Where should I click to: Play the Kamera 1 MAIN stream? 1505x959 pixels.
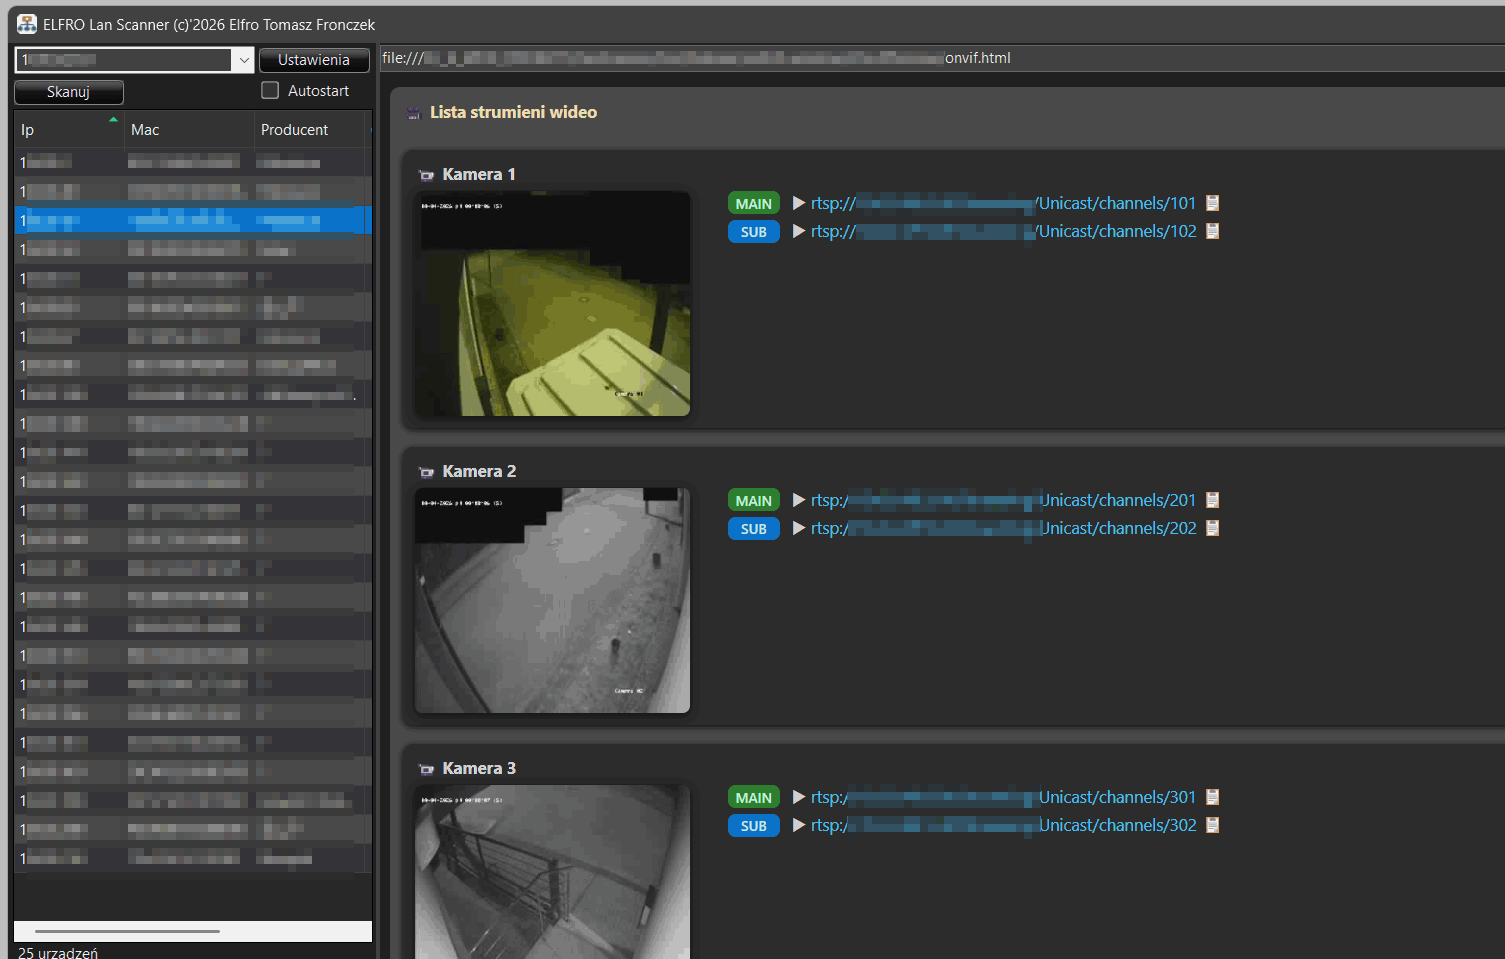799,203
